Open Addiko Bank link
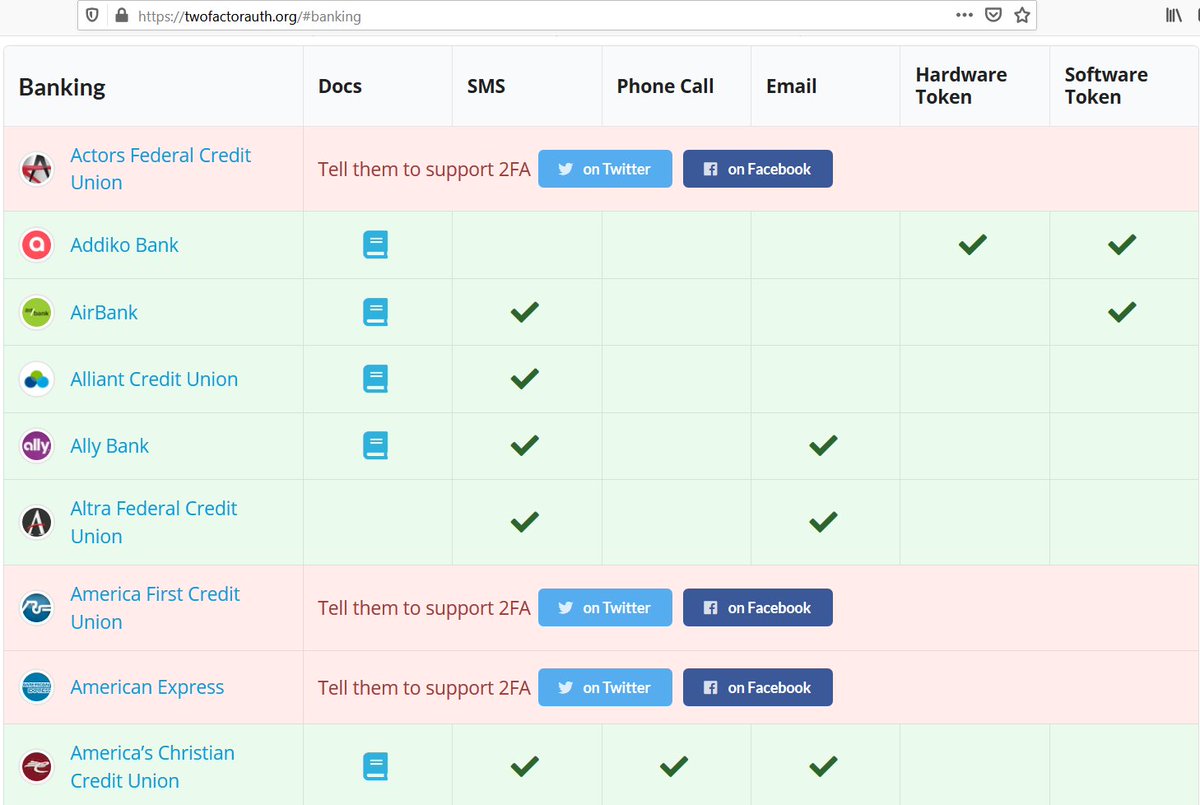This screenshot has height=805, width=1200. pos(124,245)
